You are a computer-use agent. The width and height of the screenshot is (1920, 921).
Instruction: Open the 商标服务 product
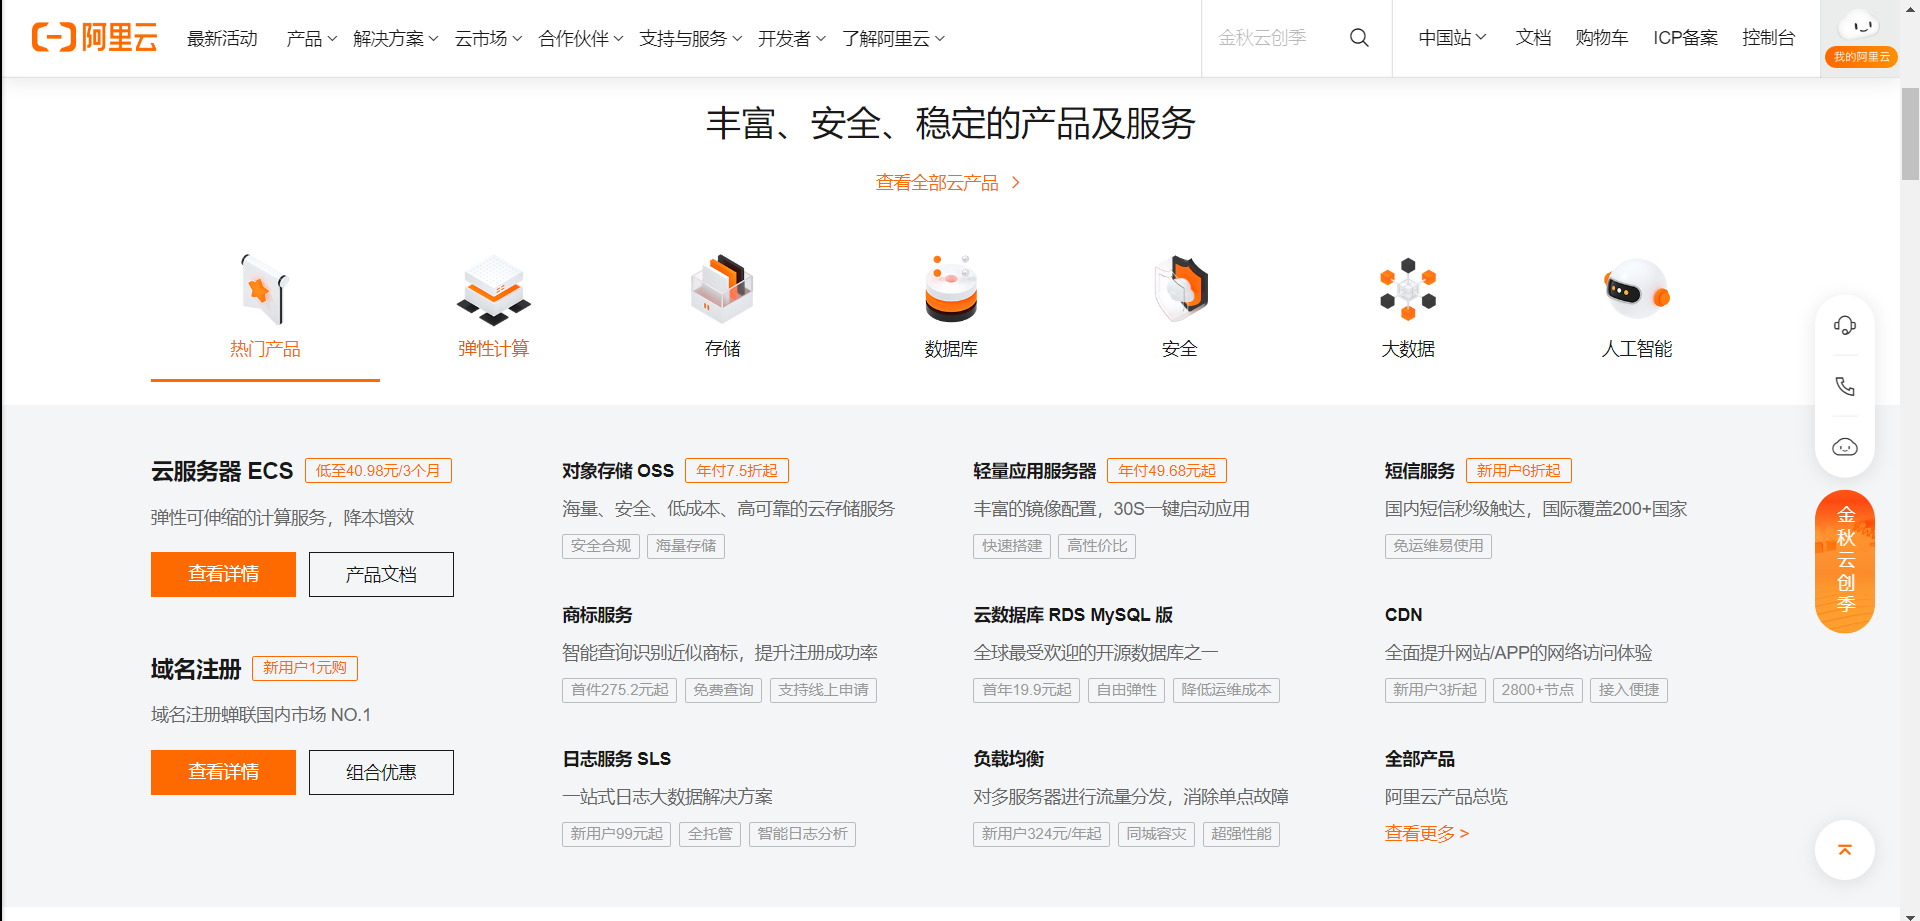(597, 615)
